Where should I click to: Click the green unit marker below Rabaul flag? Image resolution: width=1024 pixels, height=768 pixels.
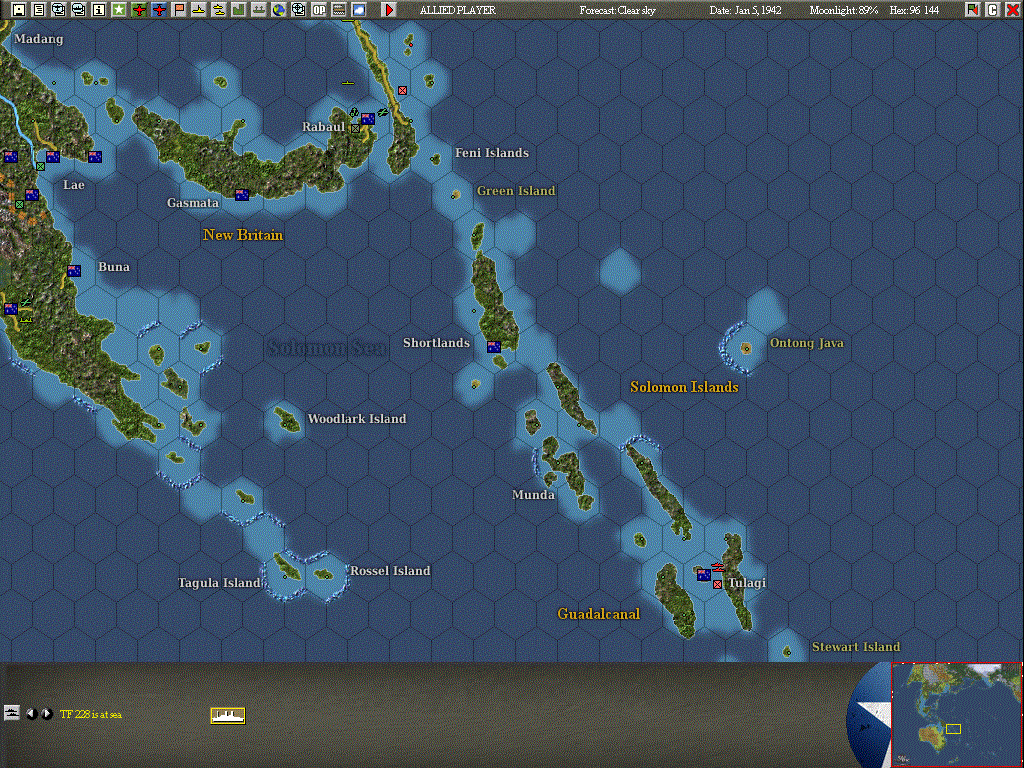click(355, 129)
